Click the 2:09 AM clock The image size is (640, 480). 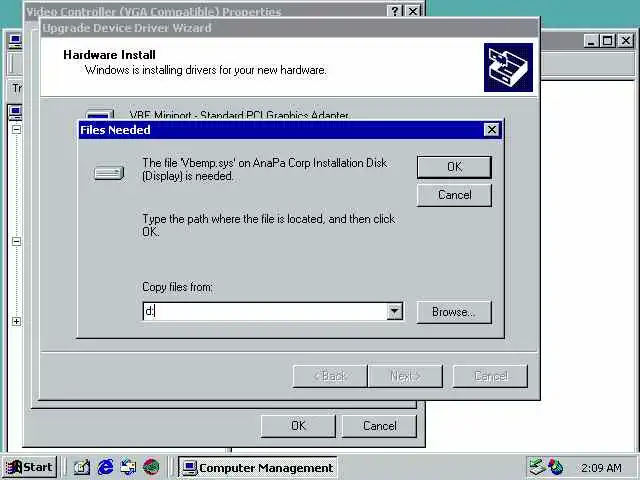point(601,468)
